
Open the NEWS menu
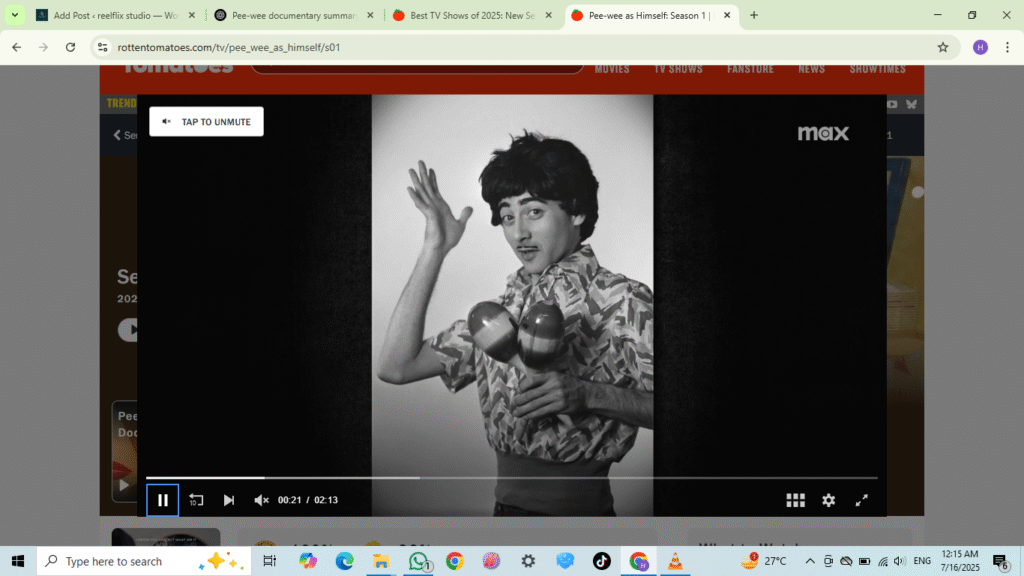[x=811, y=69]
